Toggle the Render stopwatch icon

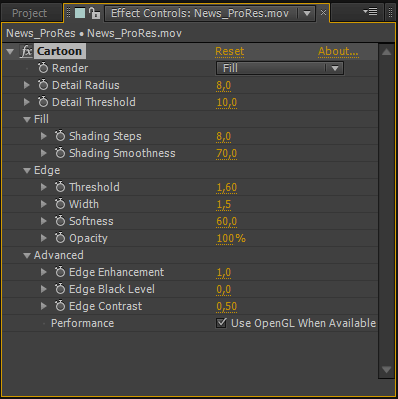coord(43,68)
